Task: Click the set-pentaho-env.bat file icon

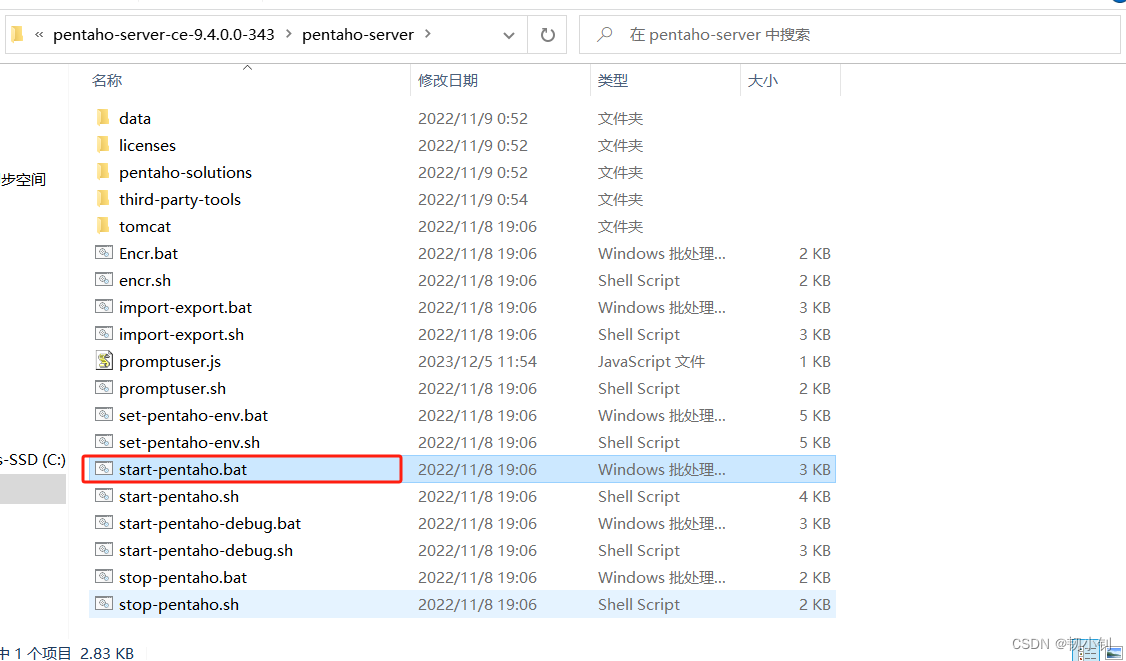Action: click(104, 415)
